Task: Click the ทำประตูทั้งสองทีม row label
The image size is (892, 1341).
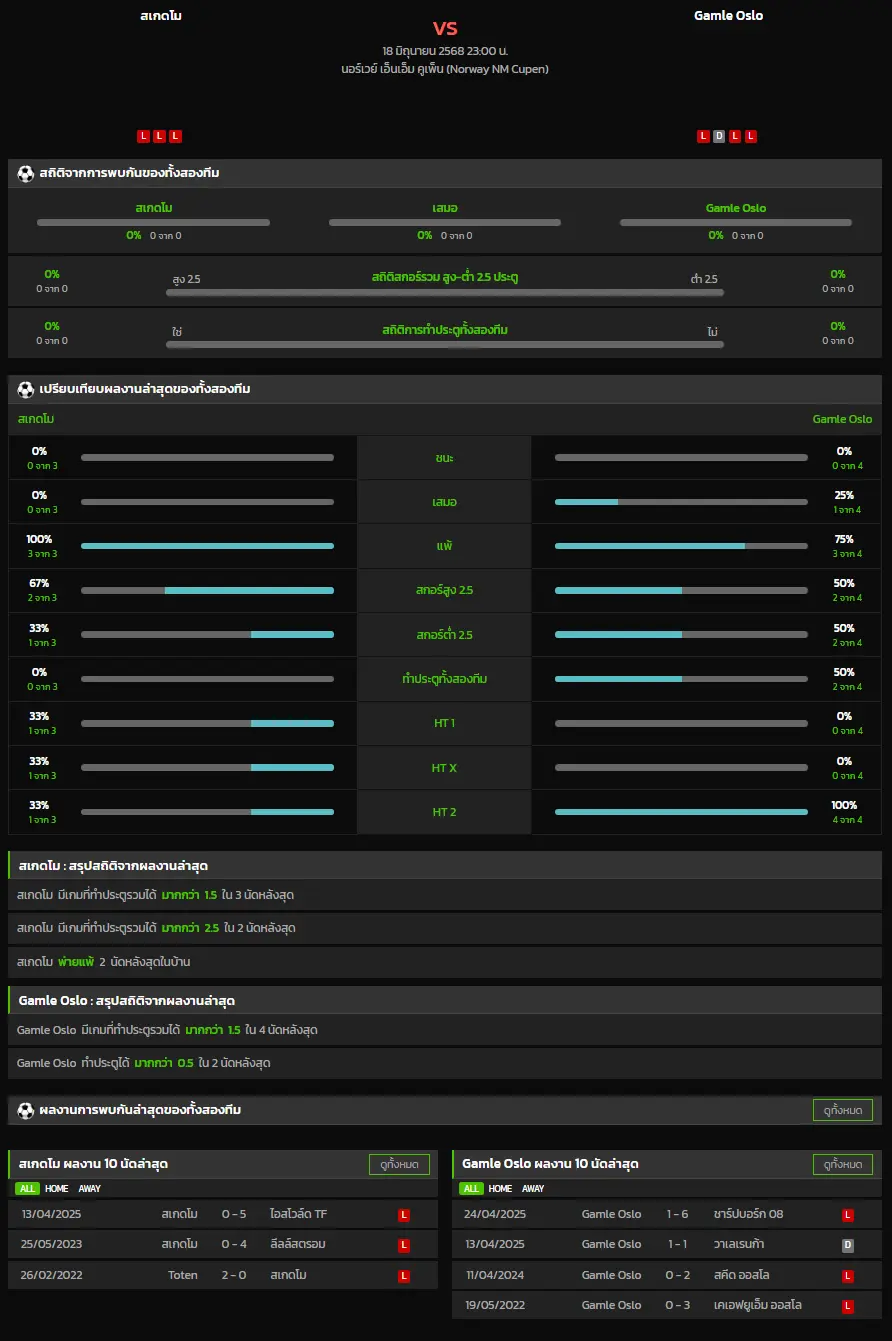Action: tap(445, 679)
